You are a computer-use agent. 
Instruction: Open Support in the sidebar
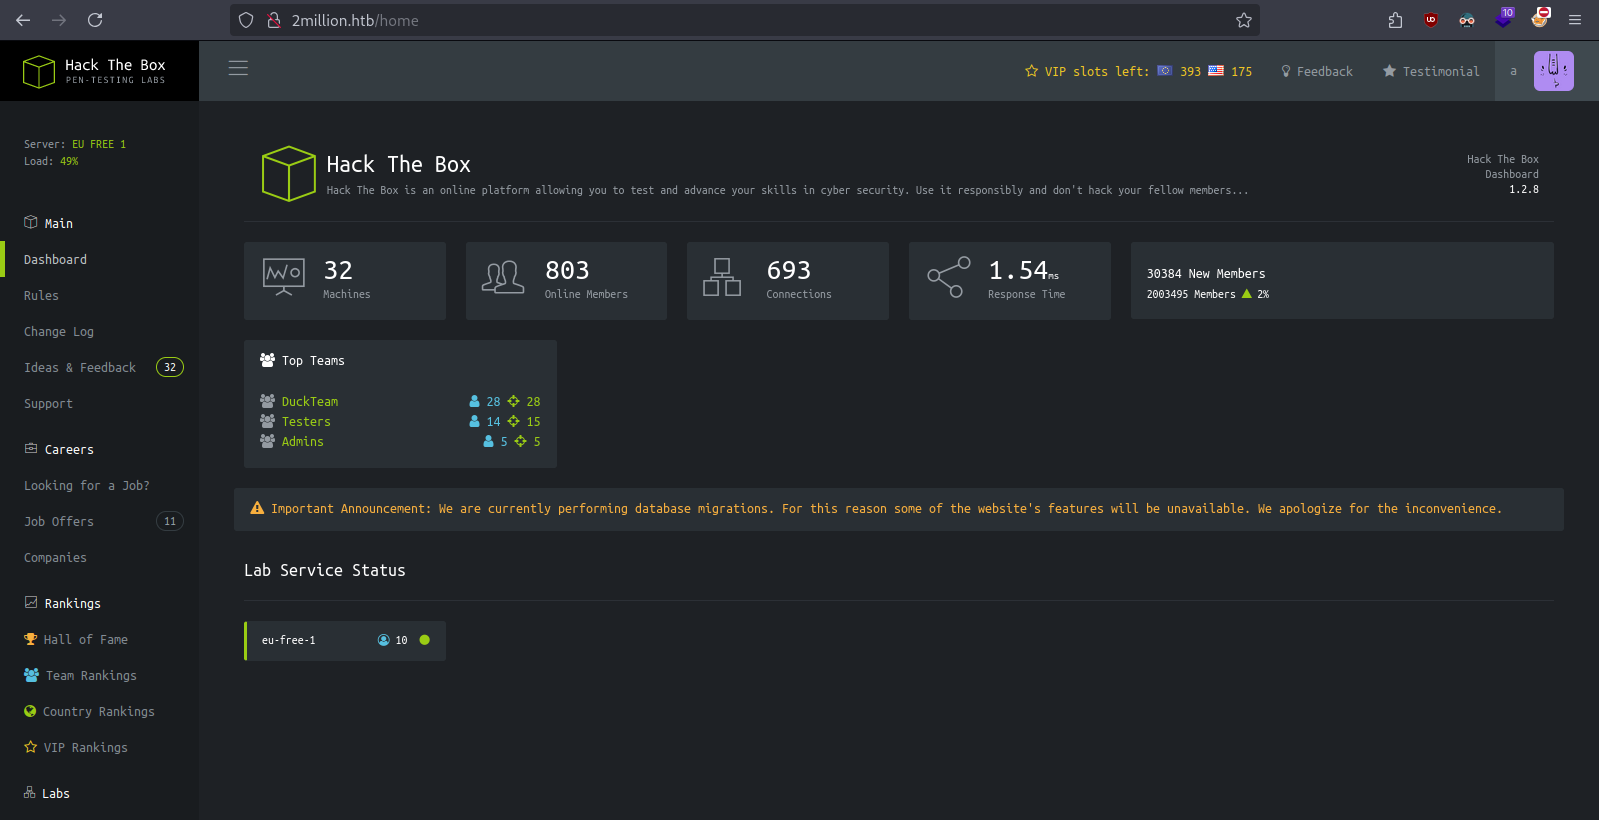click(x=48, y=403)
